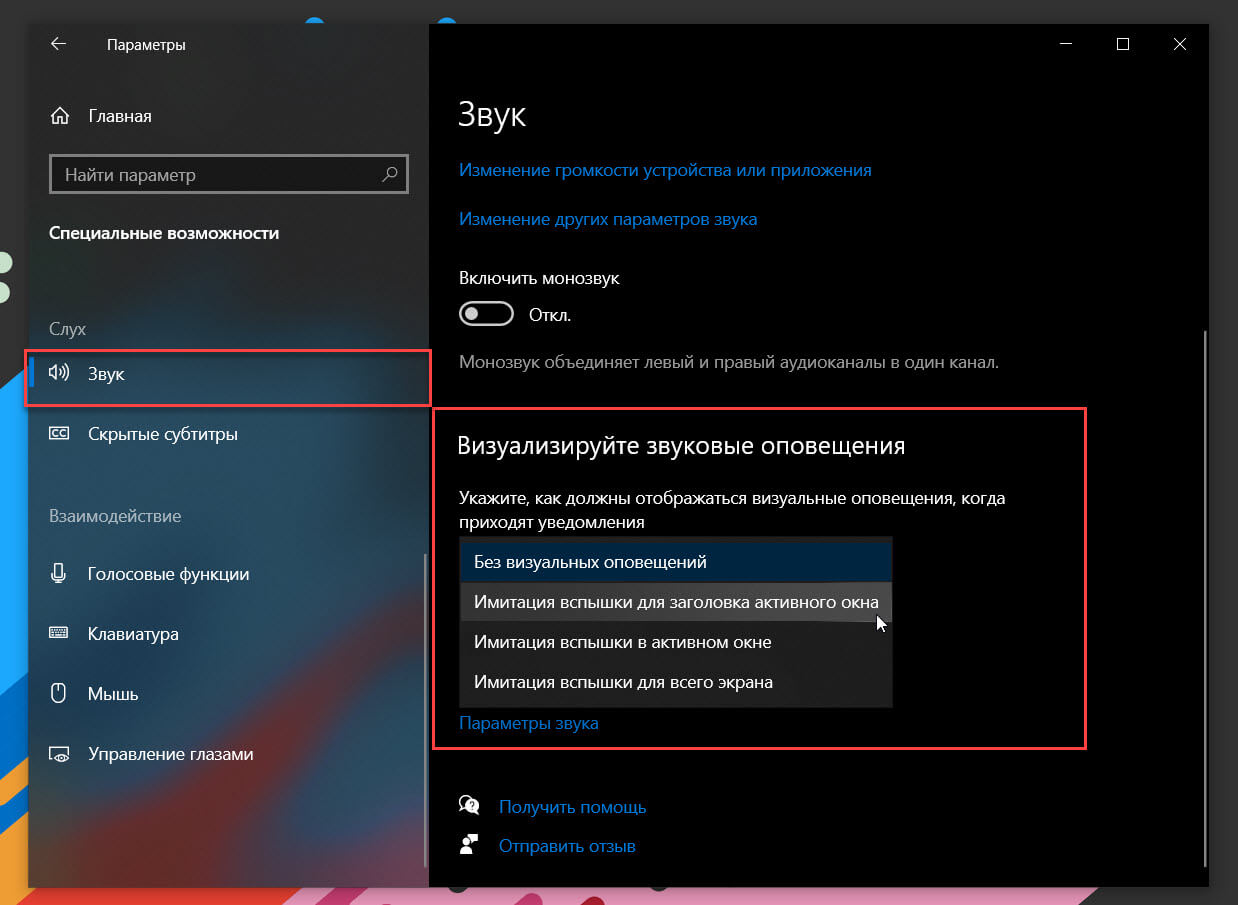1238x905 pixels.
Task: Go to Главная home label
Action: coord(120,116)
